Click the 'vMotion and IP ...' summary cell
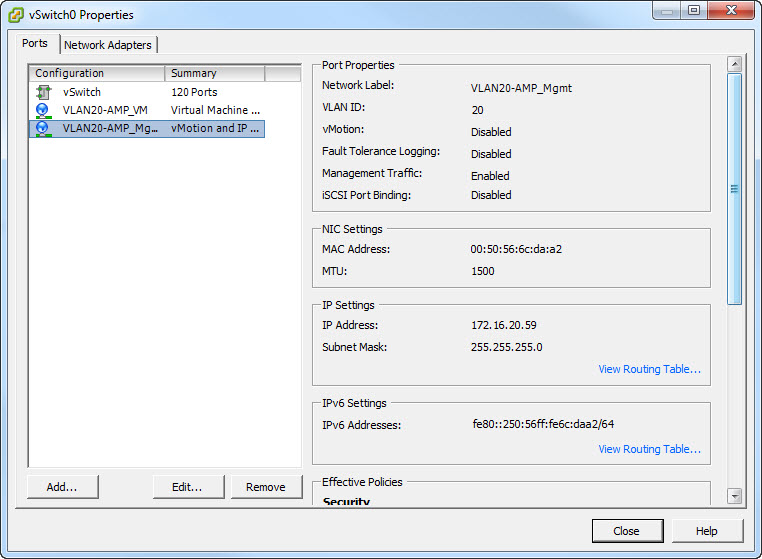This screenshot has width=762, height=559. pos(215,128)
